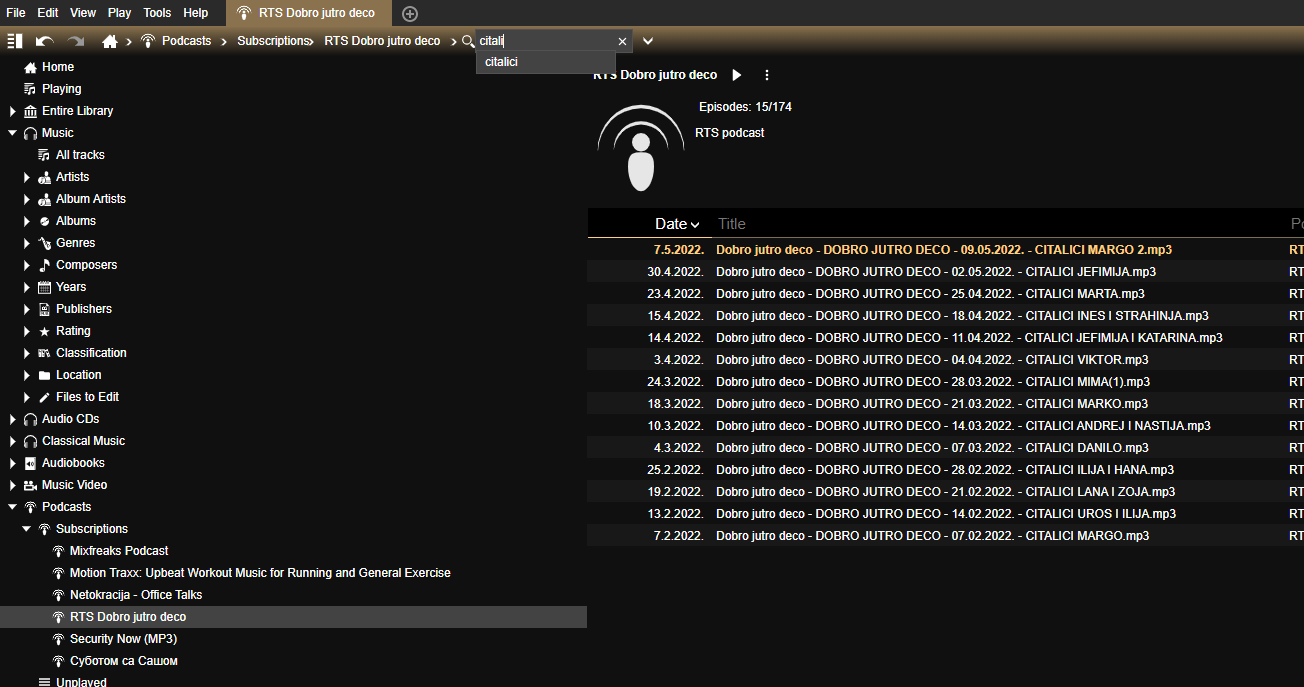Click Subscriptions in the breadcrumb path
Image resolution: width=1304 pixels, height=687 pixels.
coord(273,41)
